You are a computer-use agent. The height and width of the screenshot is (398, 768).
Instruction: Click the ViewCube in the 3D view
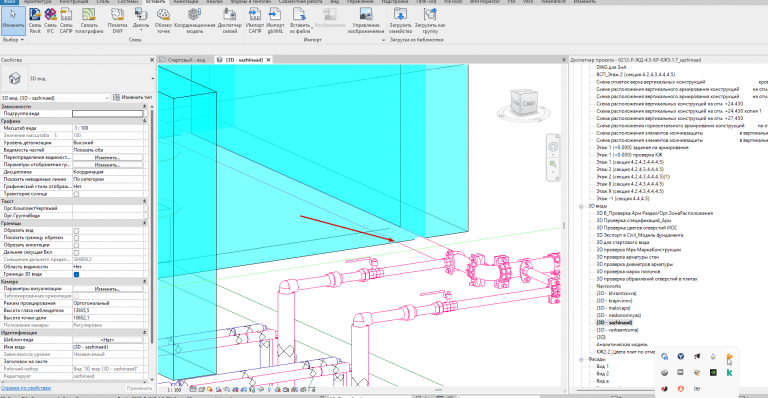tap(524, 103)
